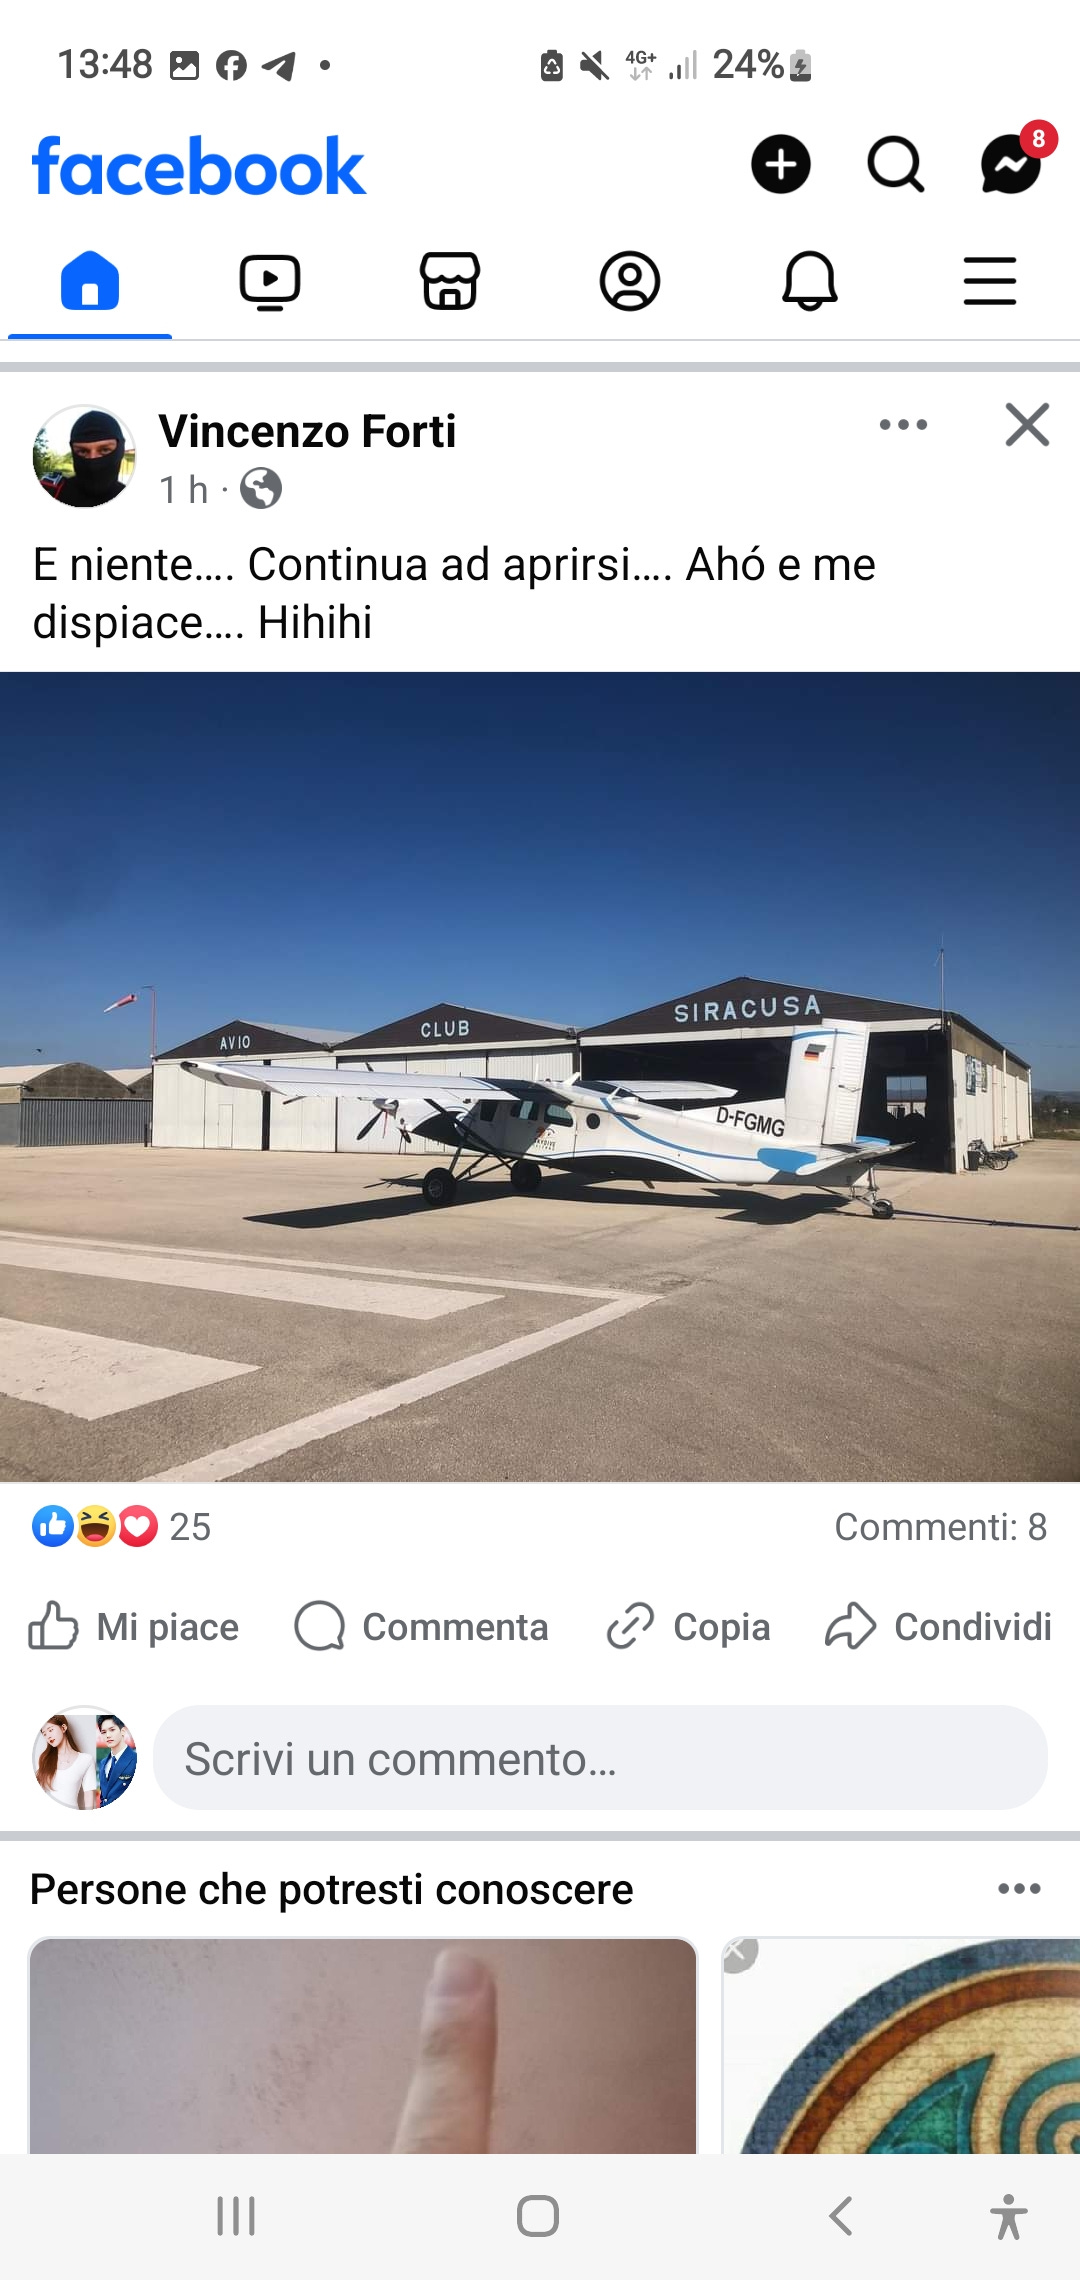
Task: Tap the search magnifier icon
Action: coord(895,164)
